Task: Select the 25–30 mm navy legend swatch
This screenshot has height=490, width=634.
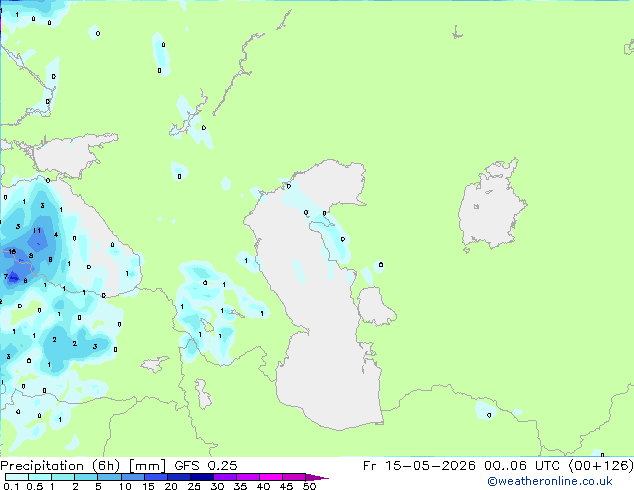Action: (202, 477)
